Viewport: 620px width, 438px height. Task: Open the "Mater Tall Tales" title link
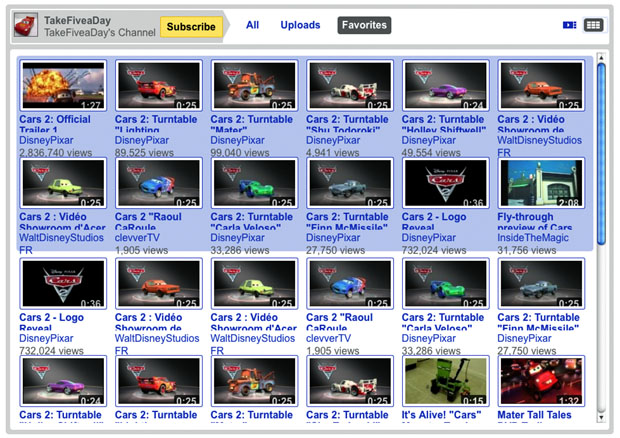(x=534, y=415)
